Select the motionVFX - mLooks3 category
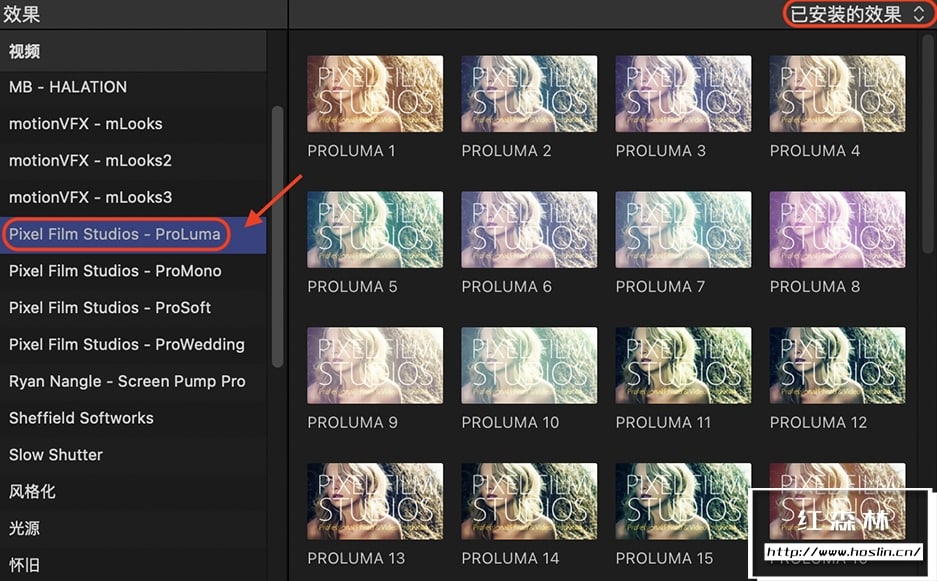Image resolution: width=937 pixels, height=581 pixels. point(133,197)
